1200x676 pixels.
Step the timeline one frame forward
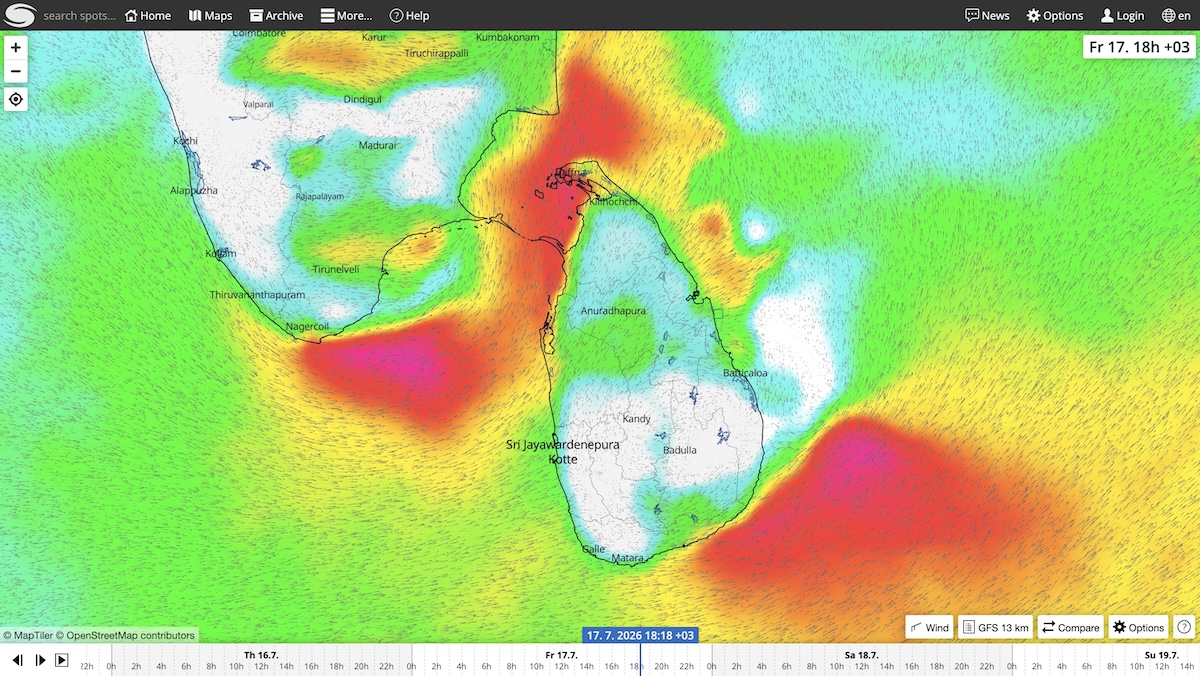click(40, 660)
